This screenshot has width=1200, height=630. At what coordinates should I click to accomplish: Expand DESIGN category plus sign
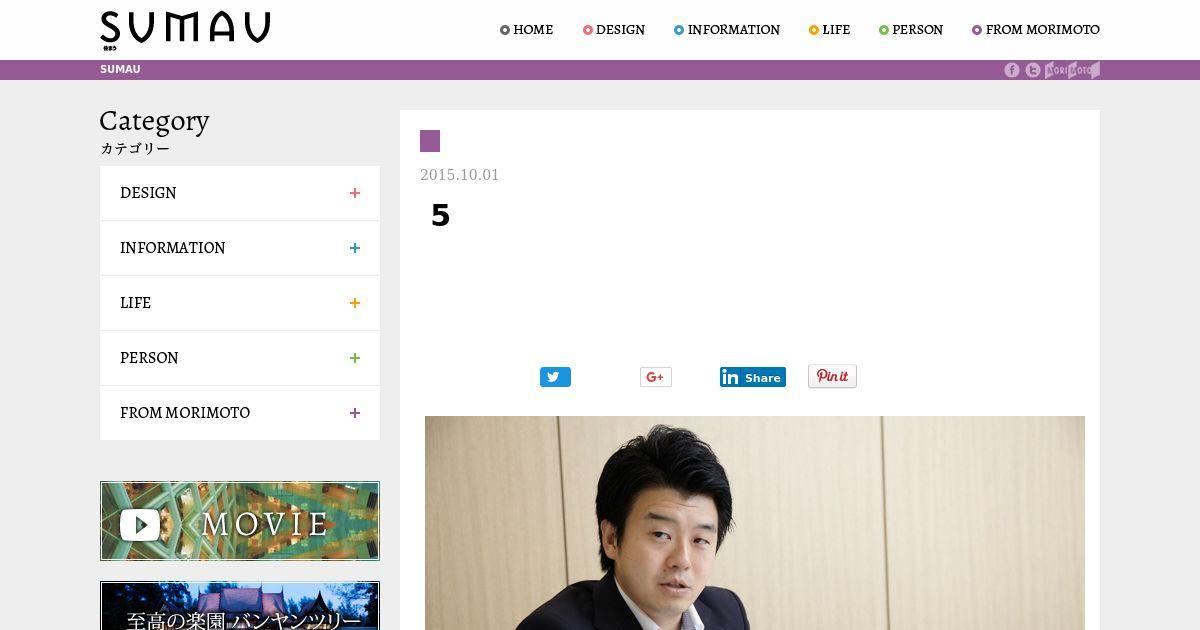click(x=354, y=193)
